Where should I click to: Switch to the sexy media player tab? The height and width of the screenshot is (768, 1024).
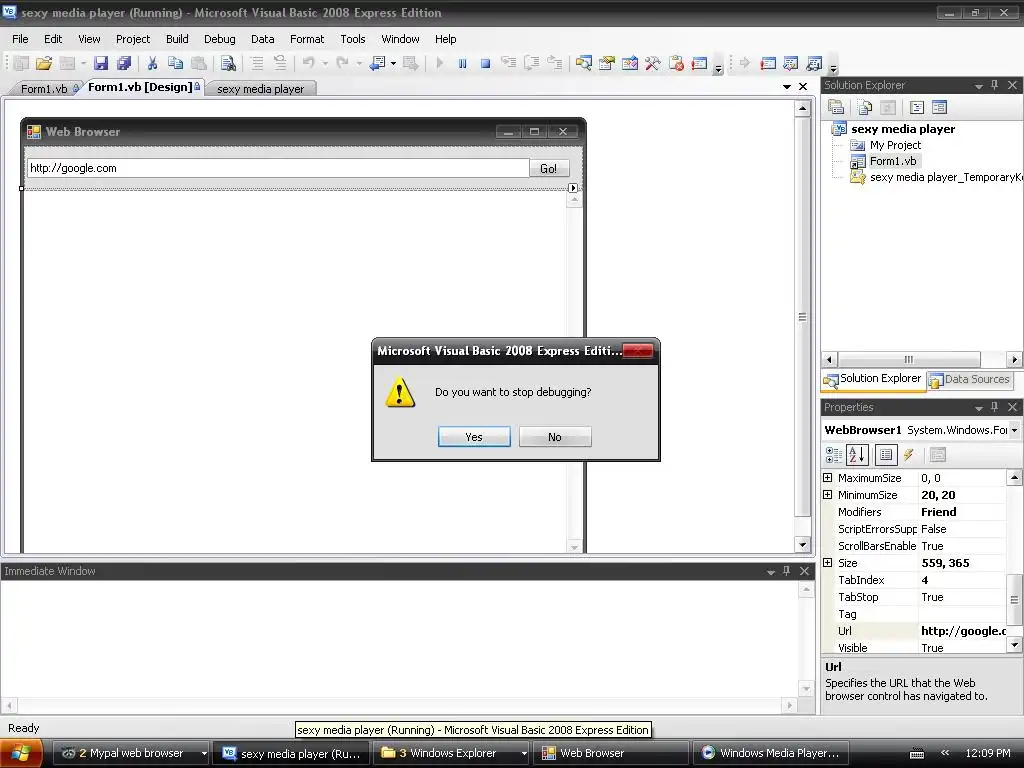[261, 89]
